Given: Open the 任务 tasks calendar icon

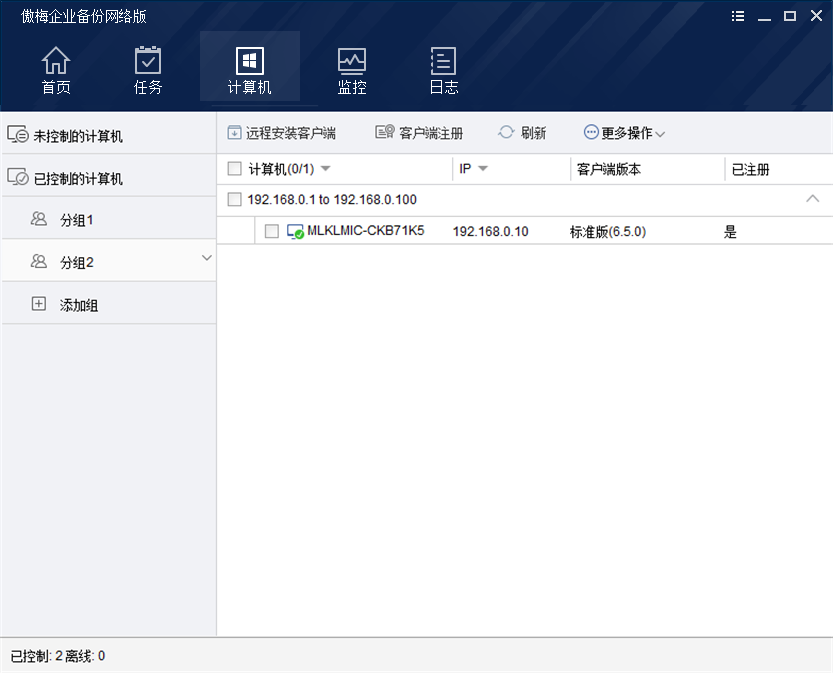Looking at the screenshot, I should point(148,60).
